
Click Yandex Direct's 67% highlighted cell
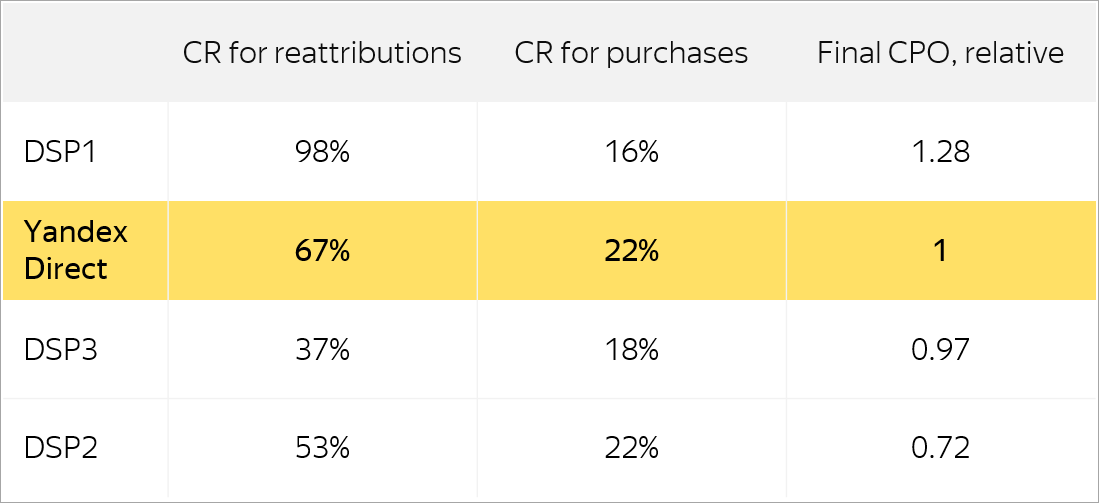322,251
